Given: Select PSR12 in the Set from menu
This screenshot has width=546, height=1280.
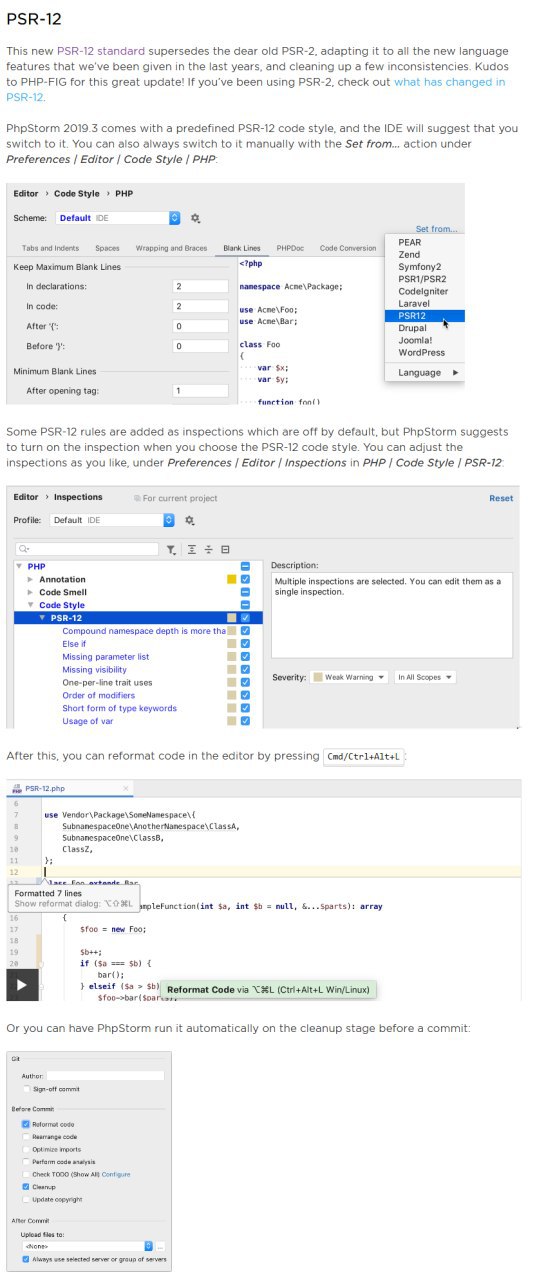Looking at the screenshot, I should pyautogui.click(x=425, y=316).
